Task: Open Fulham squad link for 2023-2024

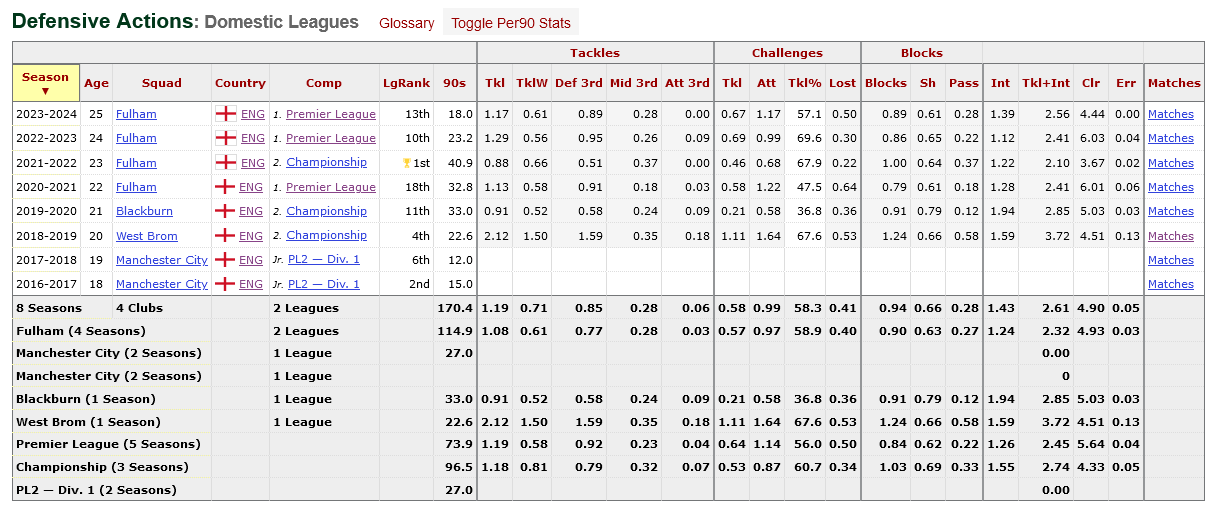Action: point(136,115)
